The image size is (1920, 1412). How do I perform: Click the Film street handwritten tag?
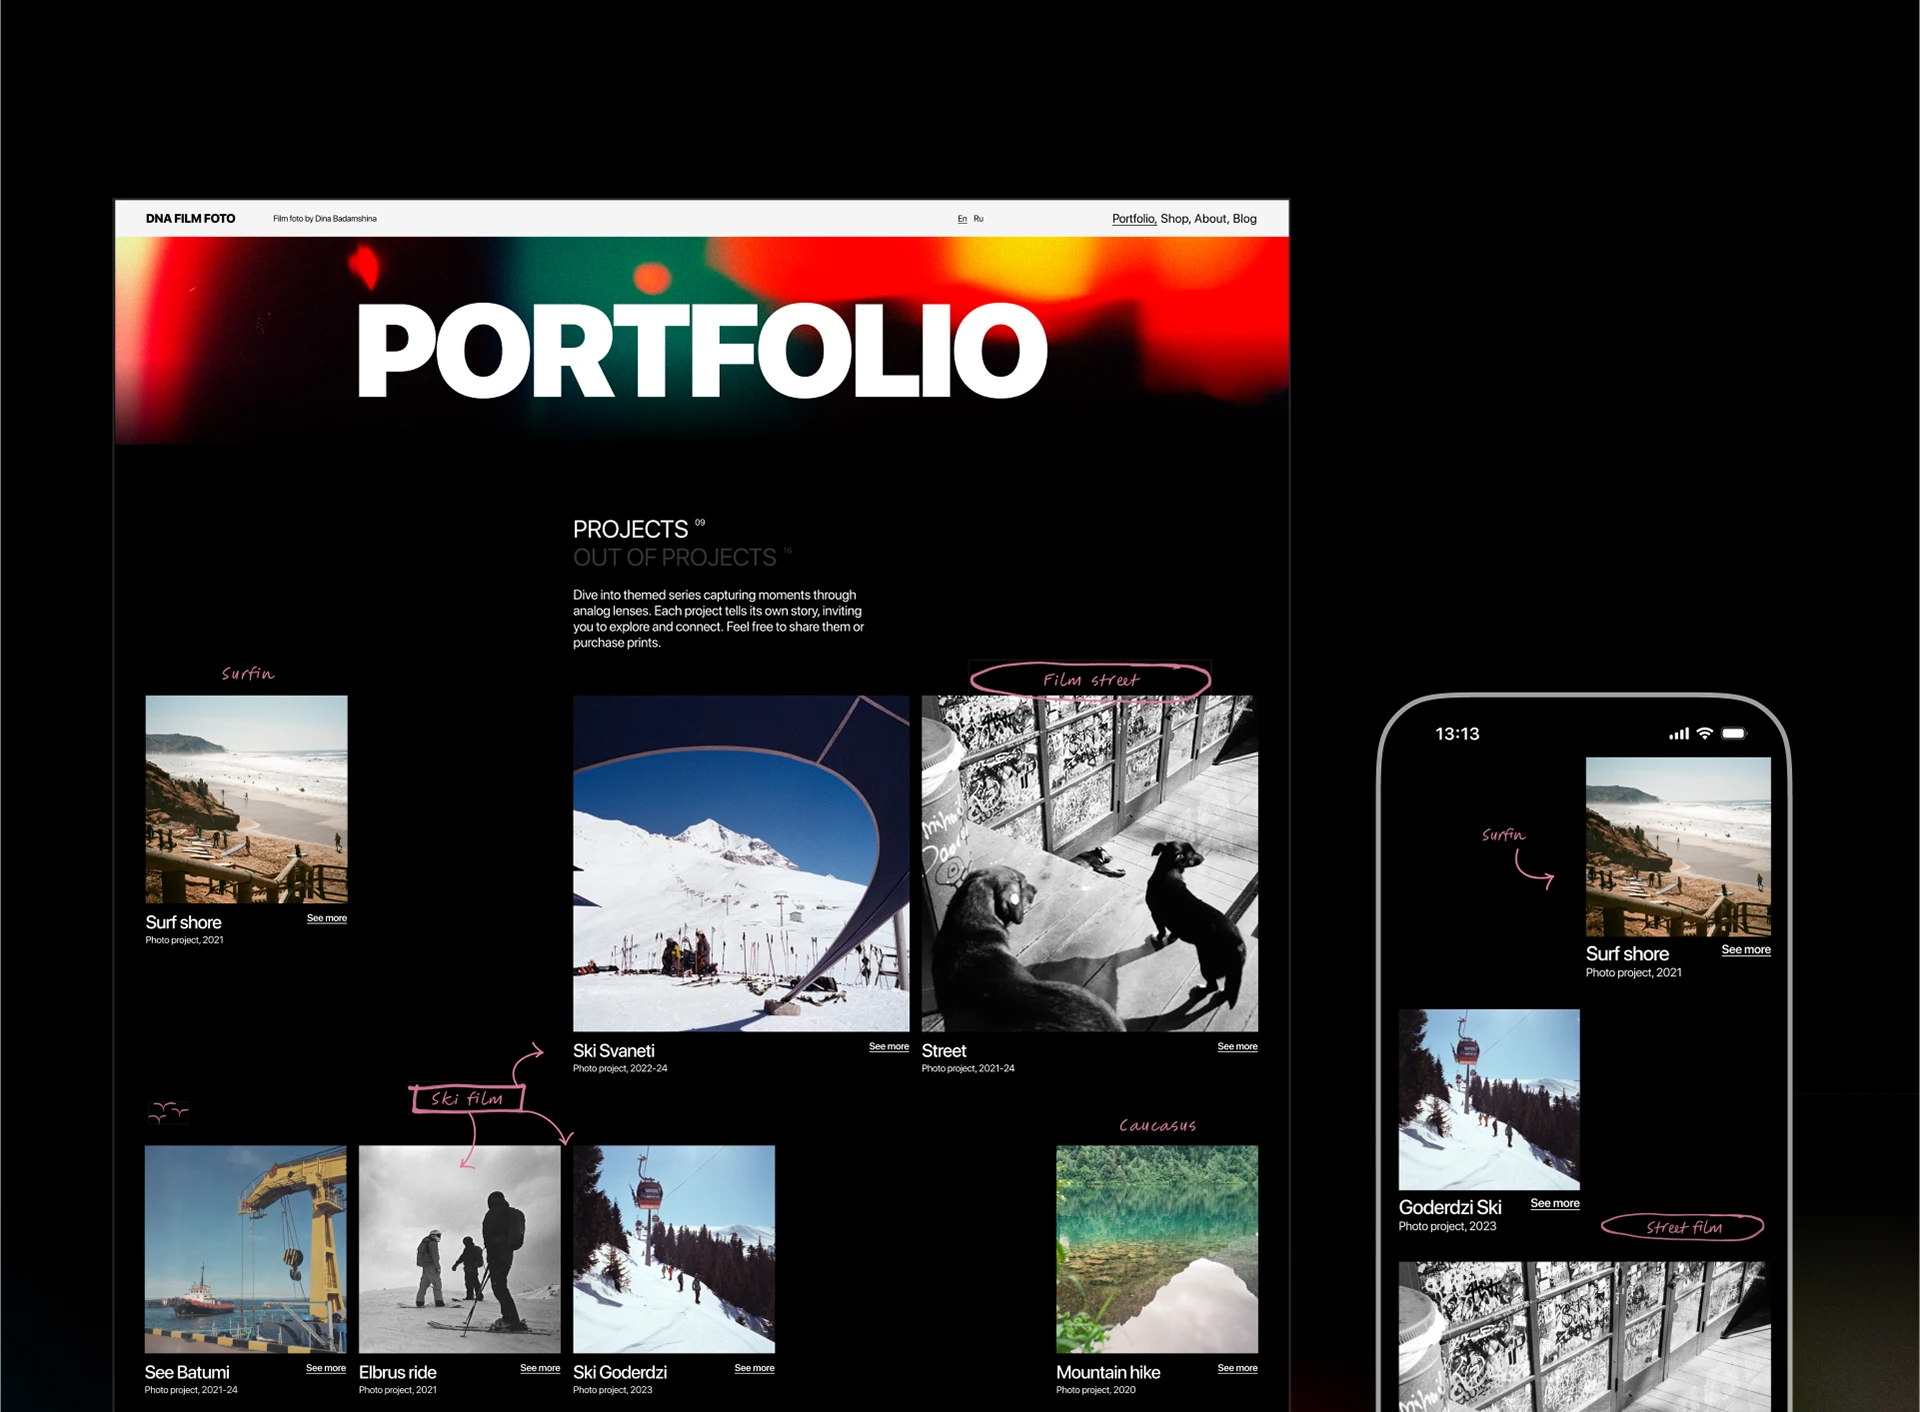(1090, 680)
